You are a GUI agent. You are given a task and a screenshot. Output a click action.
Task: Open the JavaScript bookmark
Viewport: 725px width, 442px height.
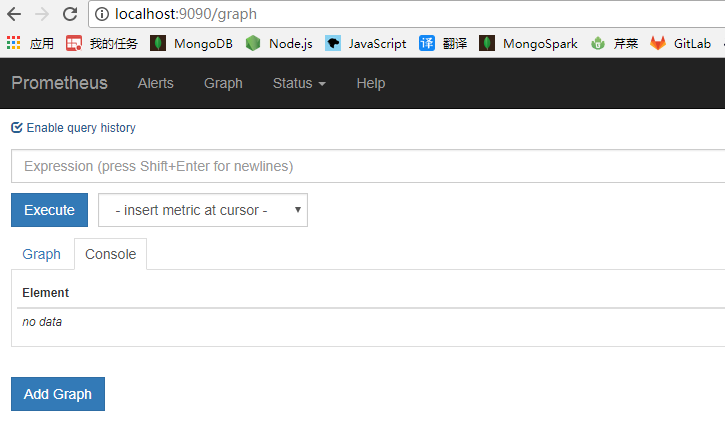[x=365, y=43]
